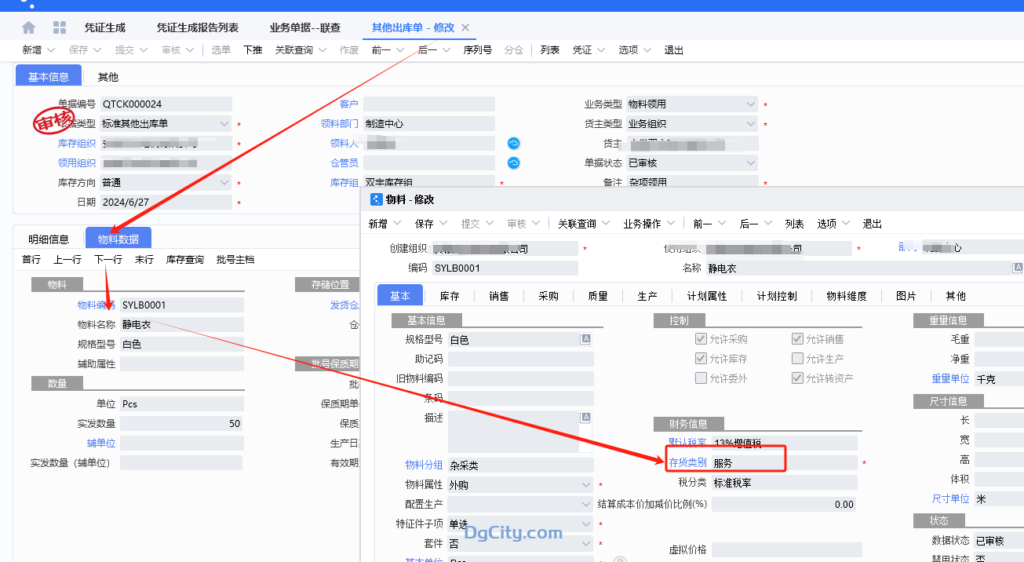Click 首行 in the detail row navigation
The width and height of the screenshot is (1024, 562).
(x=31, y=260)
